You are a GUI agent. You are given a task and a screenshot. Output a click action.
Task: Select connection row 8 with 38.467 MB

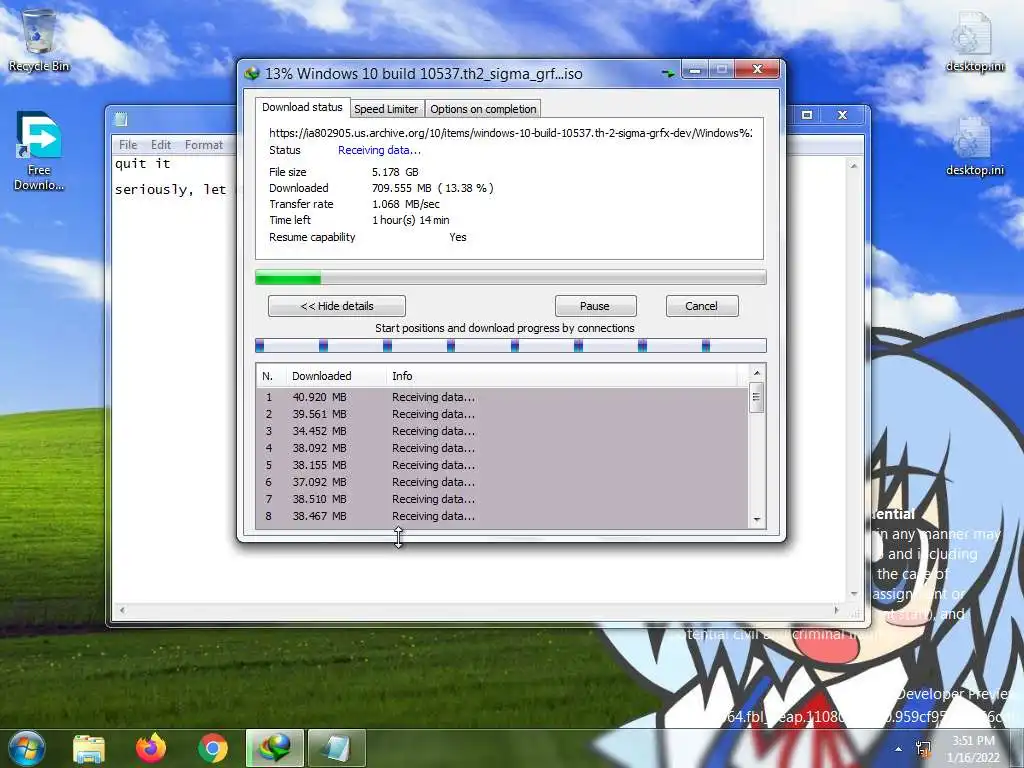point(502,516)
